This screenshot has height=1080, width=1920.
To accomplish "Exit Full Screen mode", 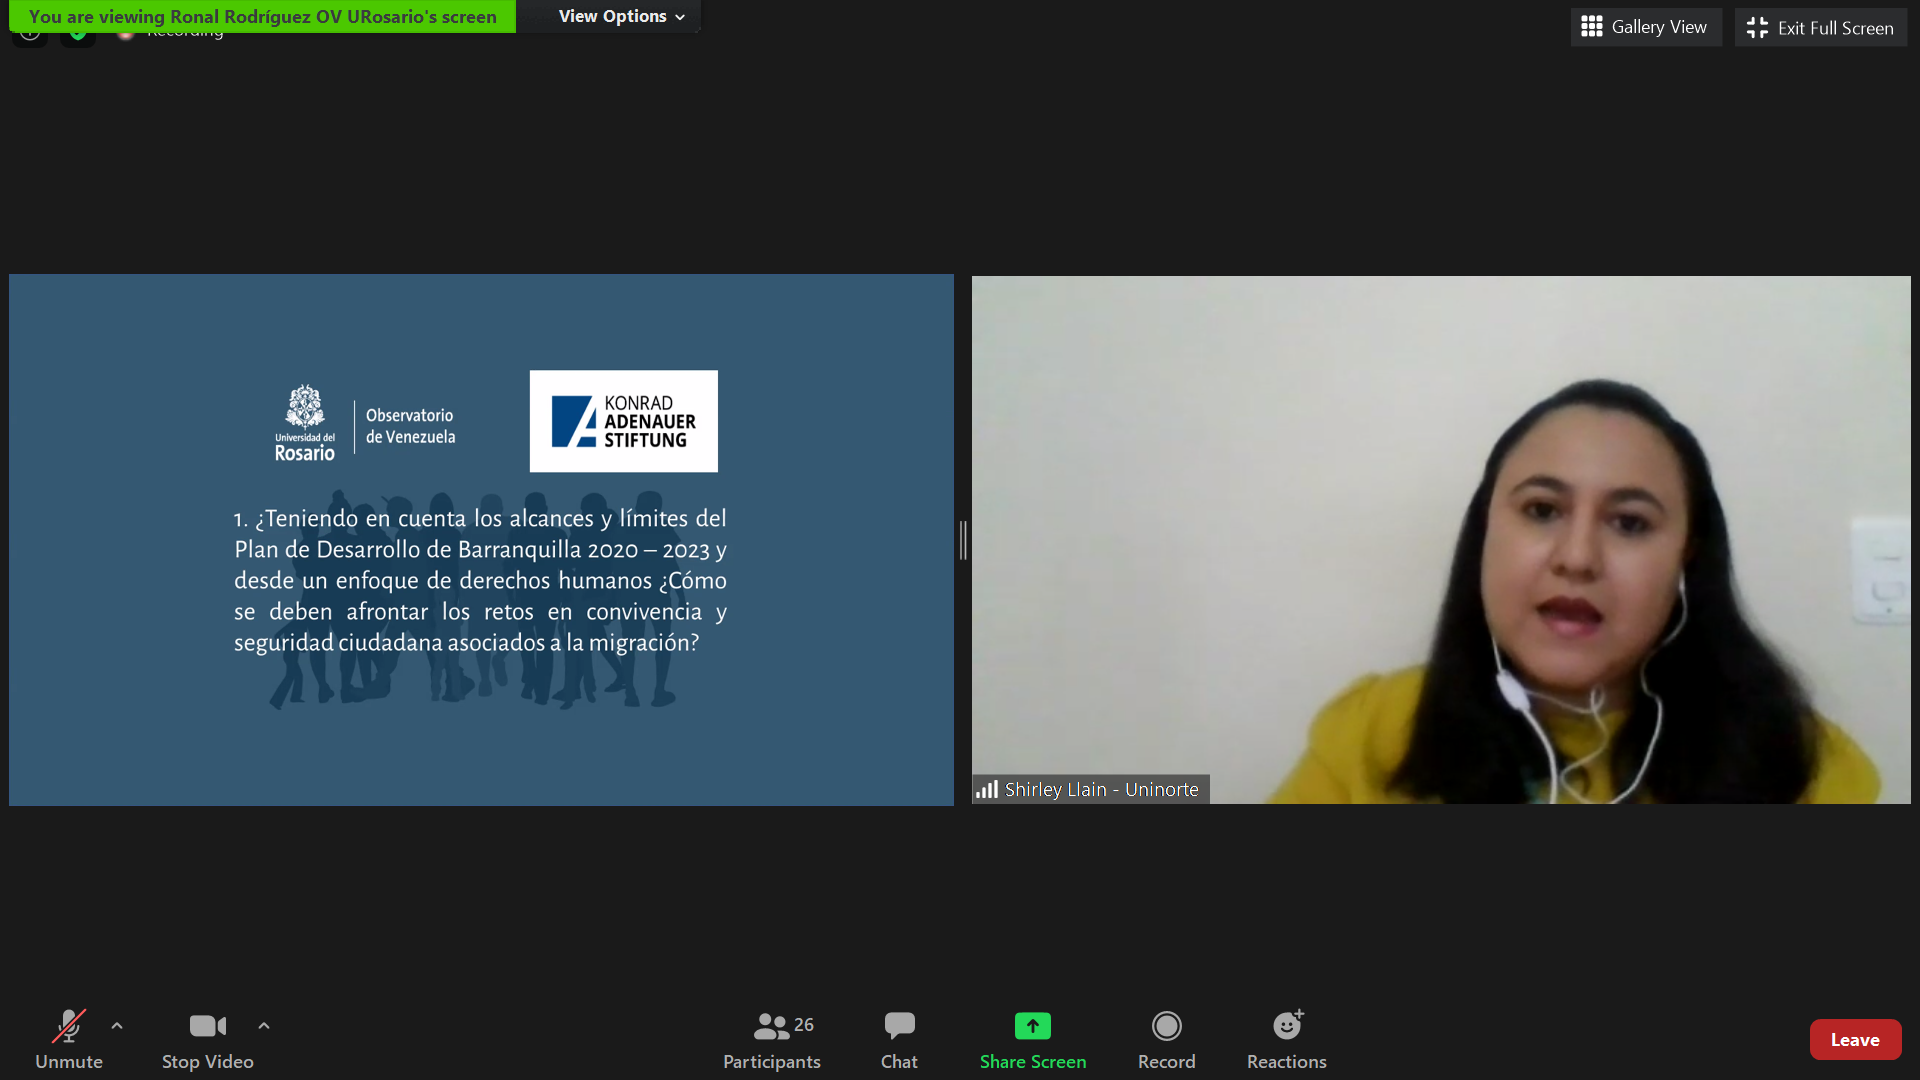I will coord(1820,28).
